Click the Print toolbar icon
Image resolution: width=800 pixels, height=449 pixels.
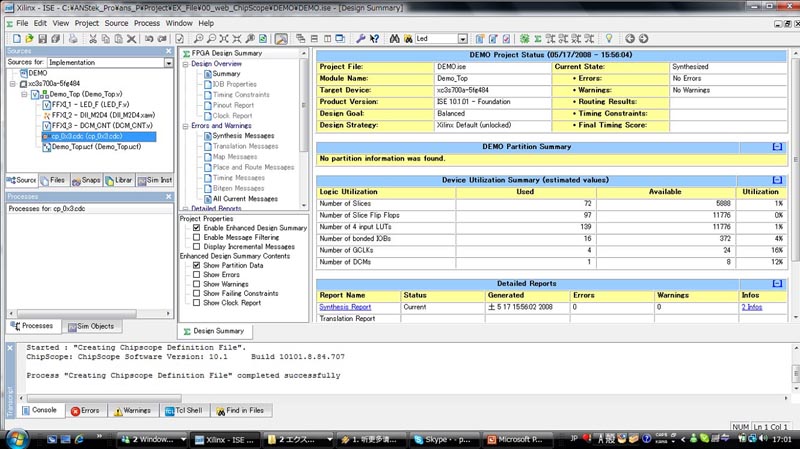(x=73, y=39)
